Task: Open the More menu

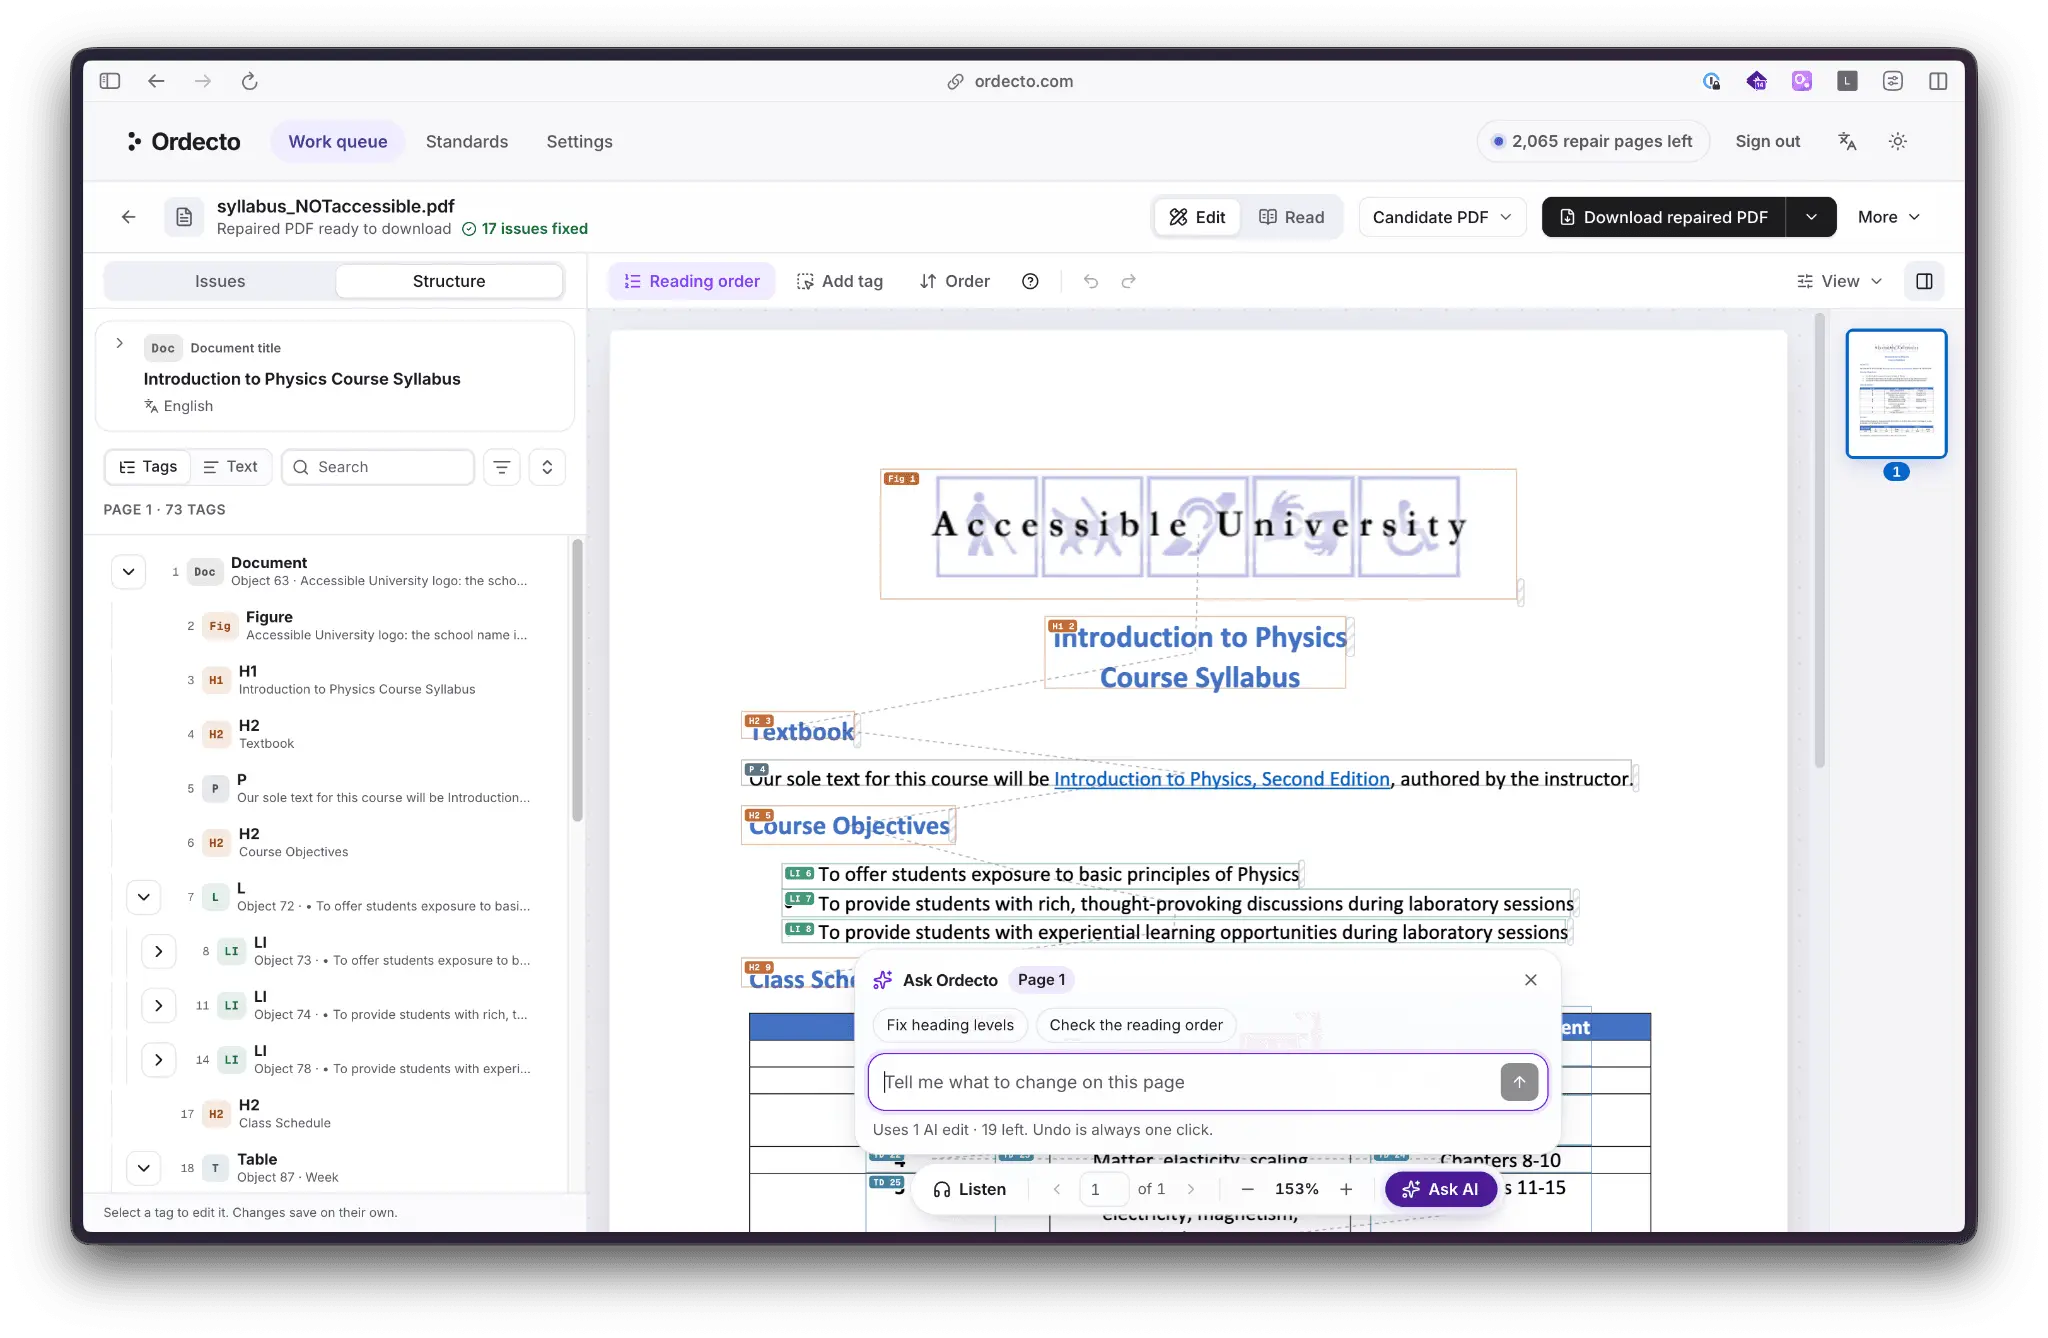Action: pos(1888,217)
